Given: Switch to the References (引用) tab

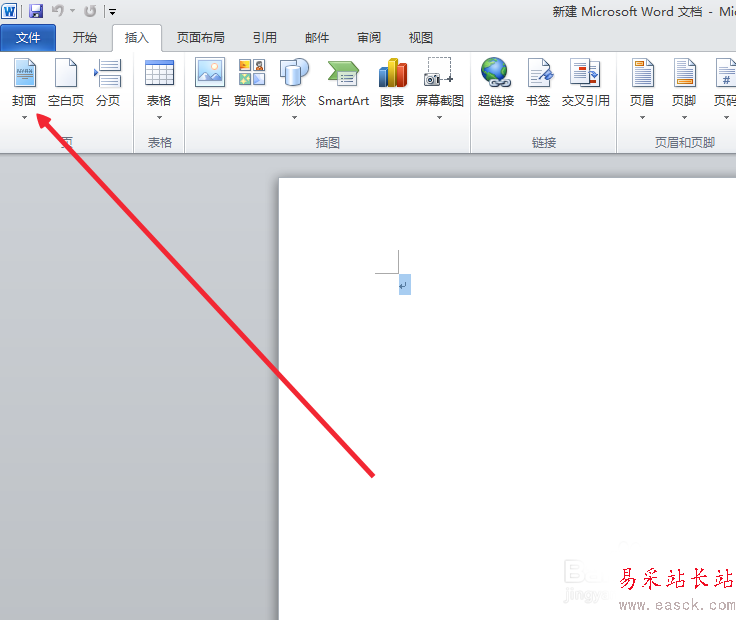Looking at the screenshot, I should coord(265,38).
